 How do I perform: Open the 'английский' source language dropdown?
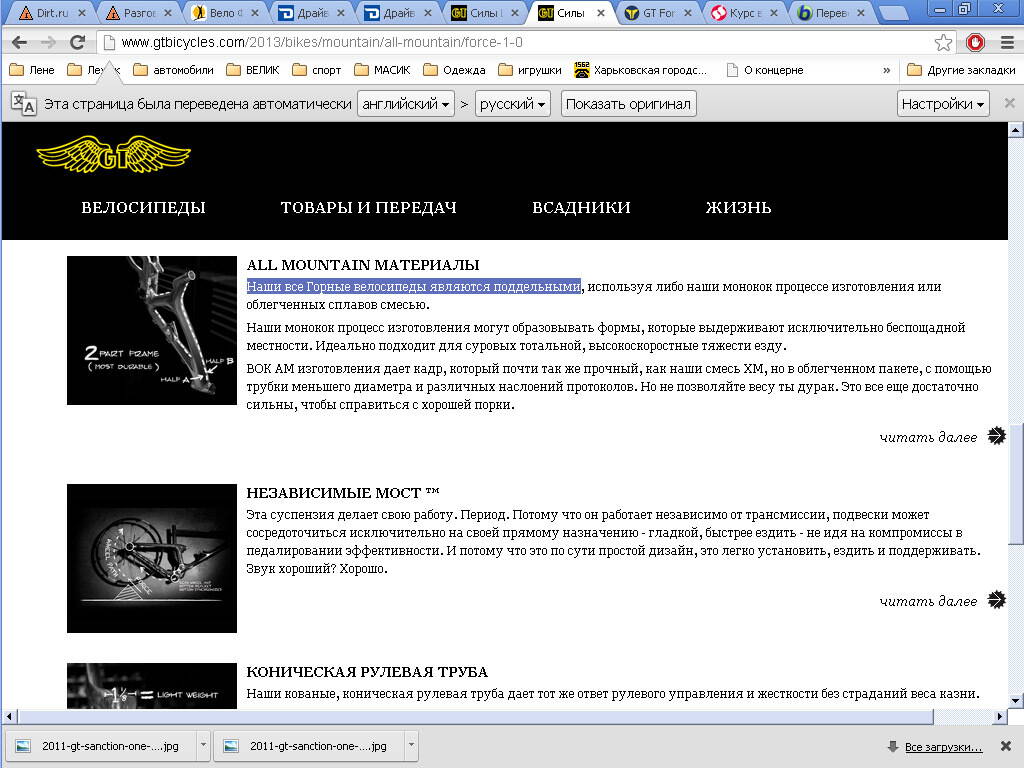click(x=405, y=104)
